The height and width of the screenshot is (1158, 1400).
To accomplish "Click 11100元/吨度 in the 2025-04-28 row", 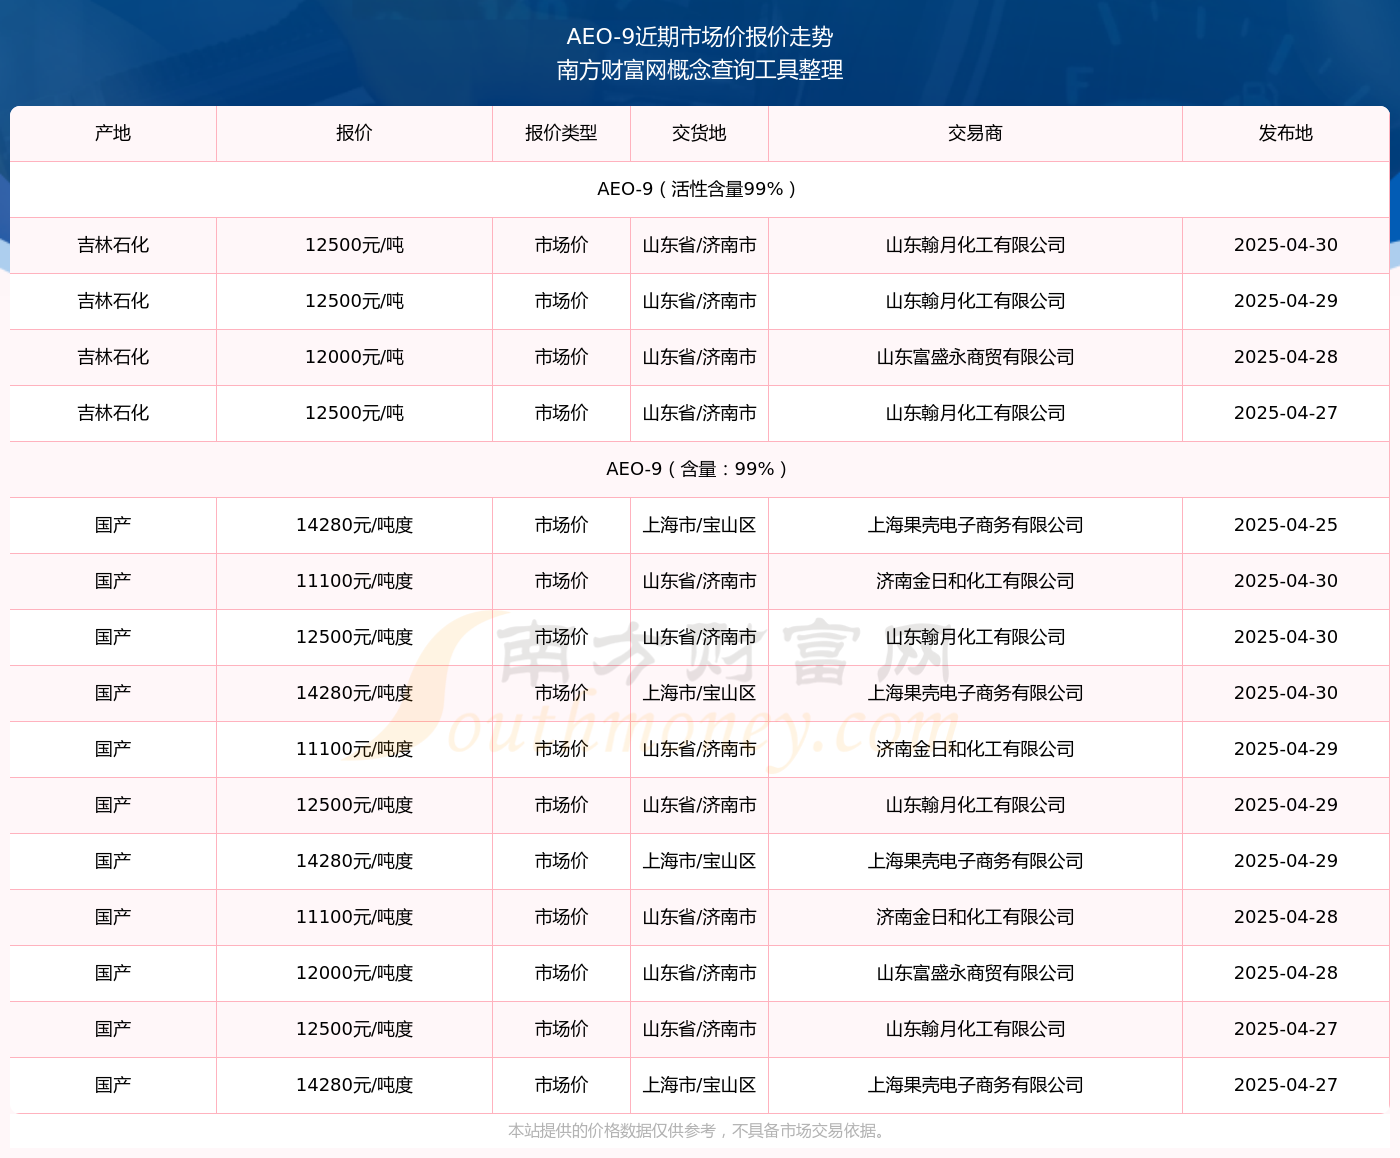I will 354,917.
